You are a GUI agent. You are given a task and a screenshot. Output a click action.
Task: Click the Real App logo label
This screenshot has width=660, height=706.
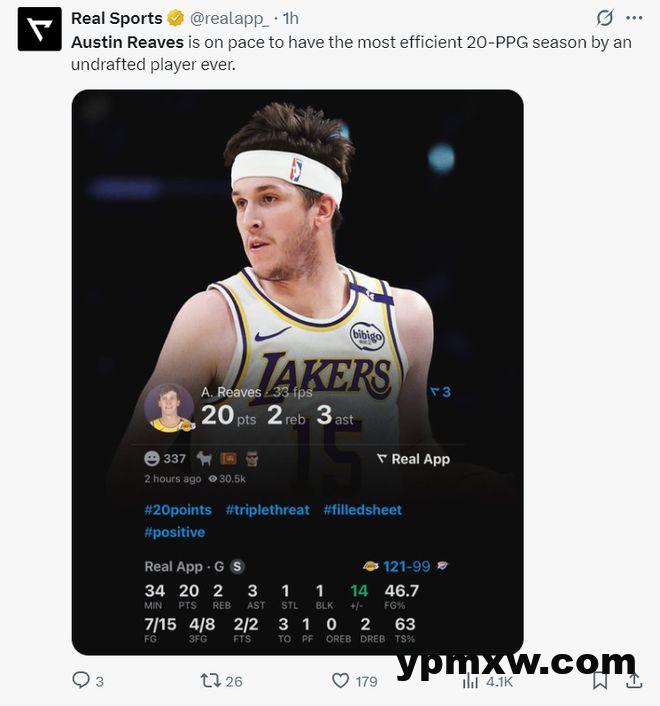(413, 459)
